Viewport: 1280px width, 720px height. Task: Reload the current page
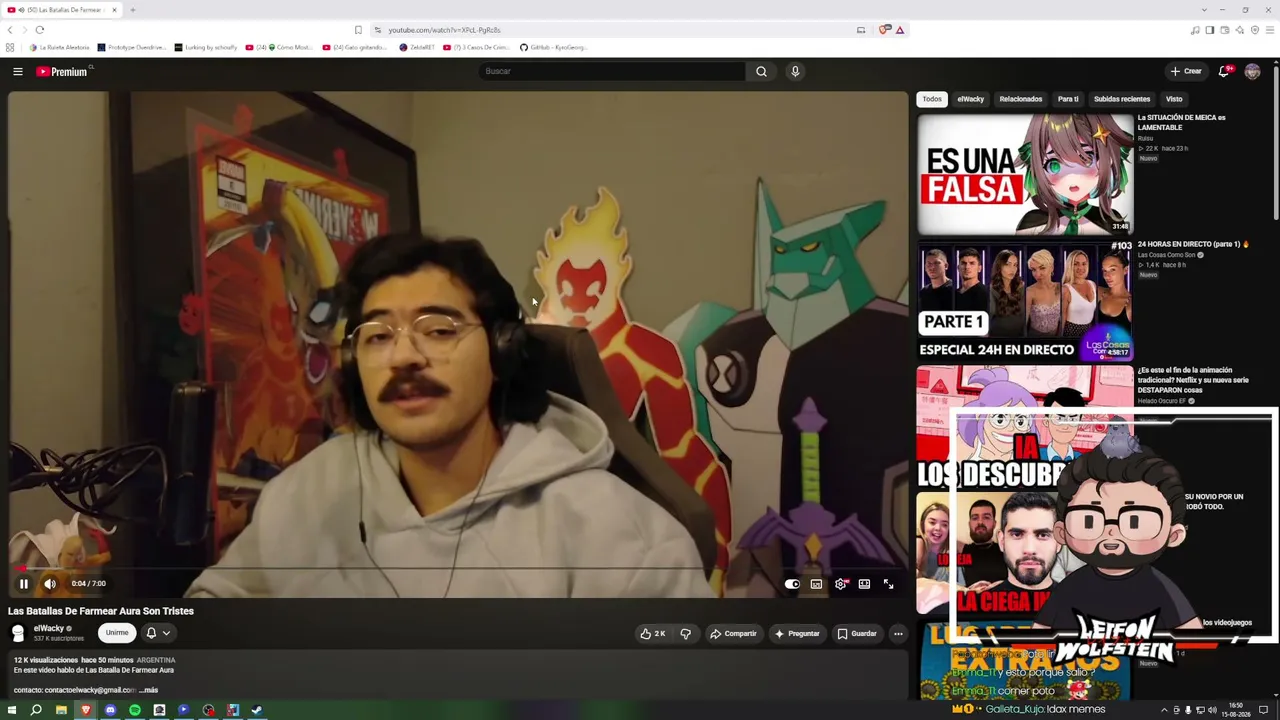pyautogui.click(x=40, y=30)
